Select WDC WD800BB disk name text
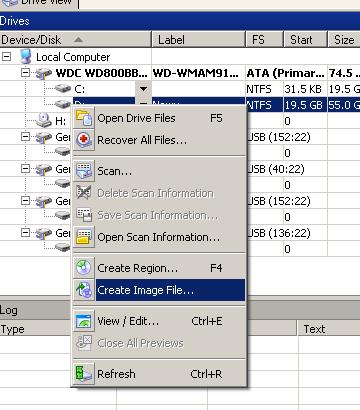This screenshot has width=360, height=410. (101, 73)
